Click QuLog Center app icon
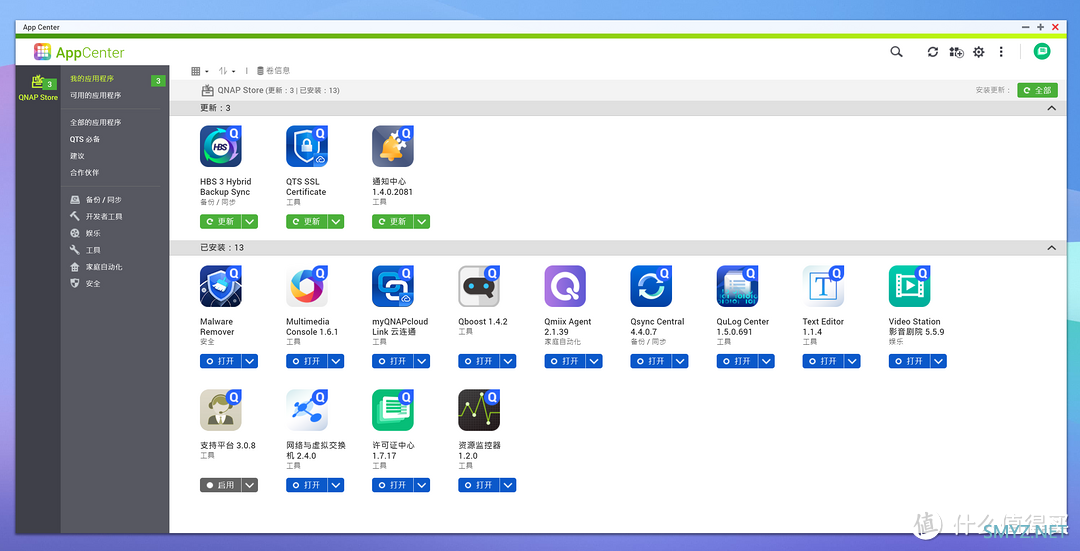 737,286
